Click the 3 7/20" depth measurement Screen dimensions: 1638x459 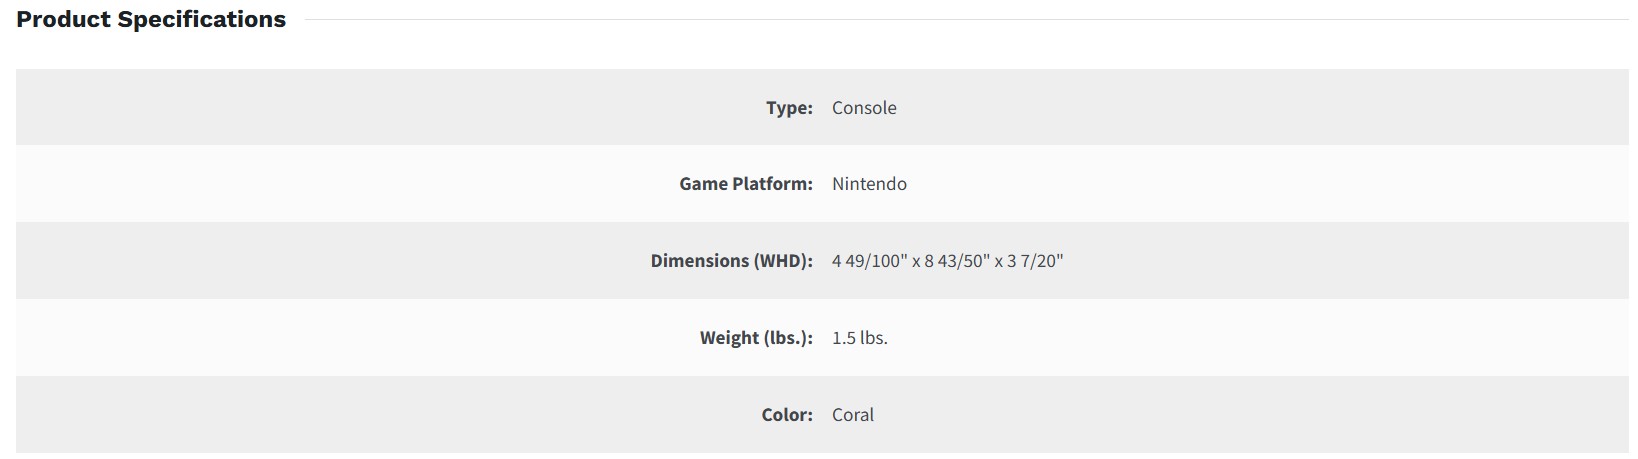click(x=1035, y=261)
